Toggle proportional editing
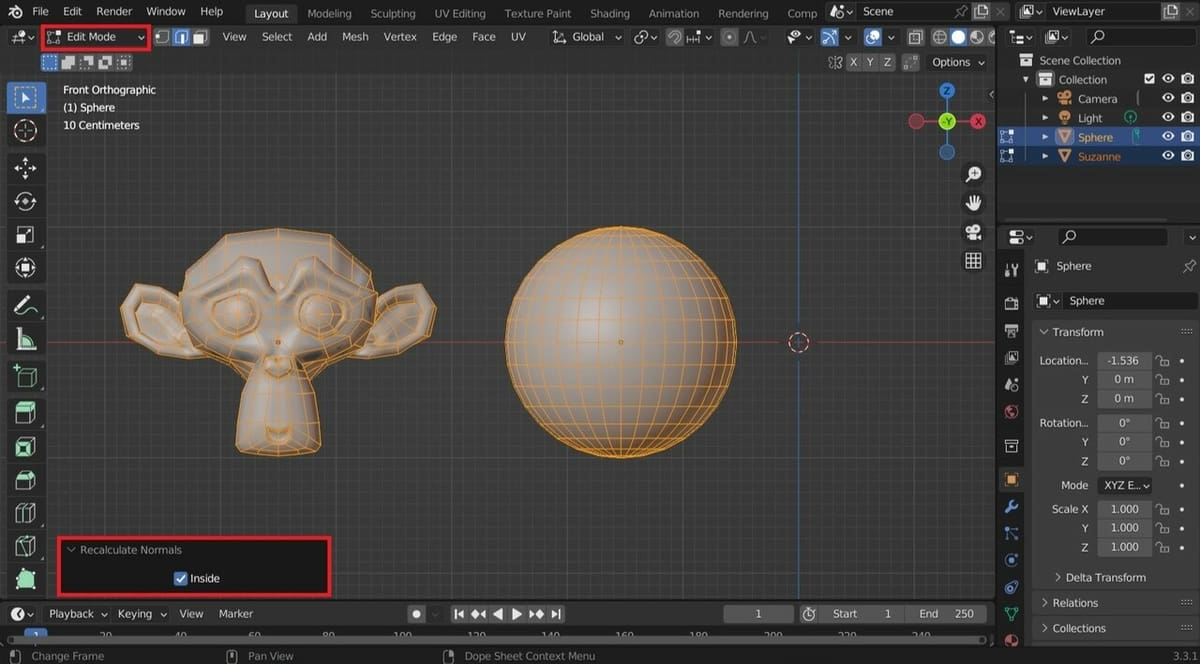1200x664 pixels. click(x=729, y=37)
